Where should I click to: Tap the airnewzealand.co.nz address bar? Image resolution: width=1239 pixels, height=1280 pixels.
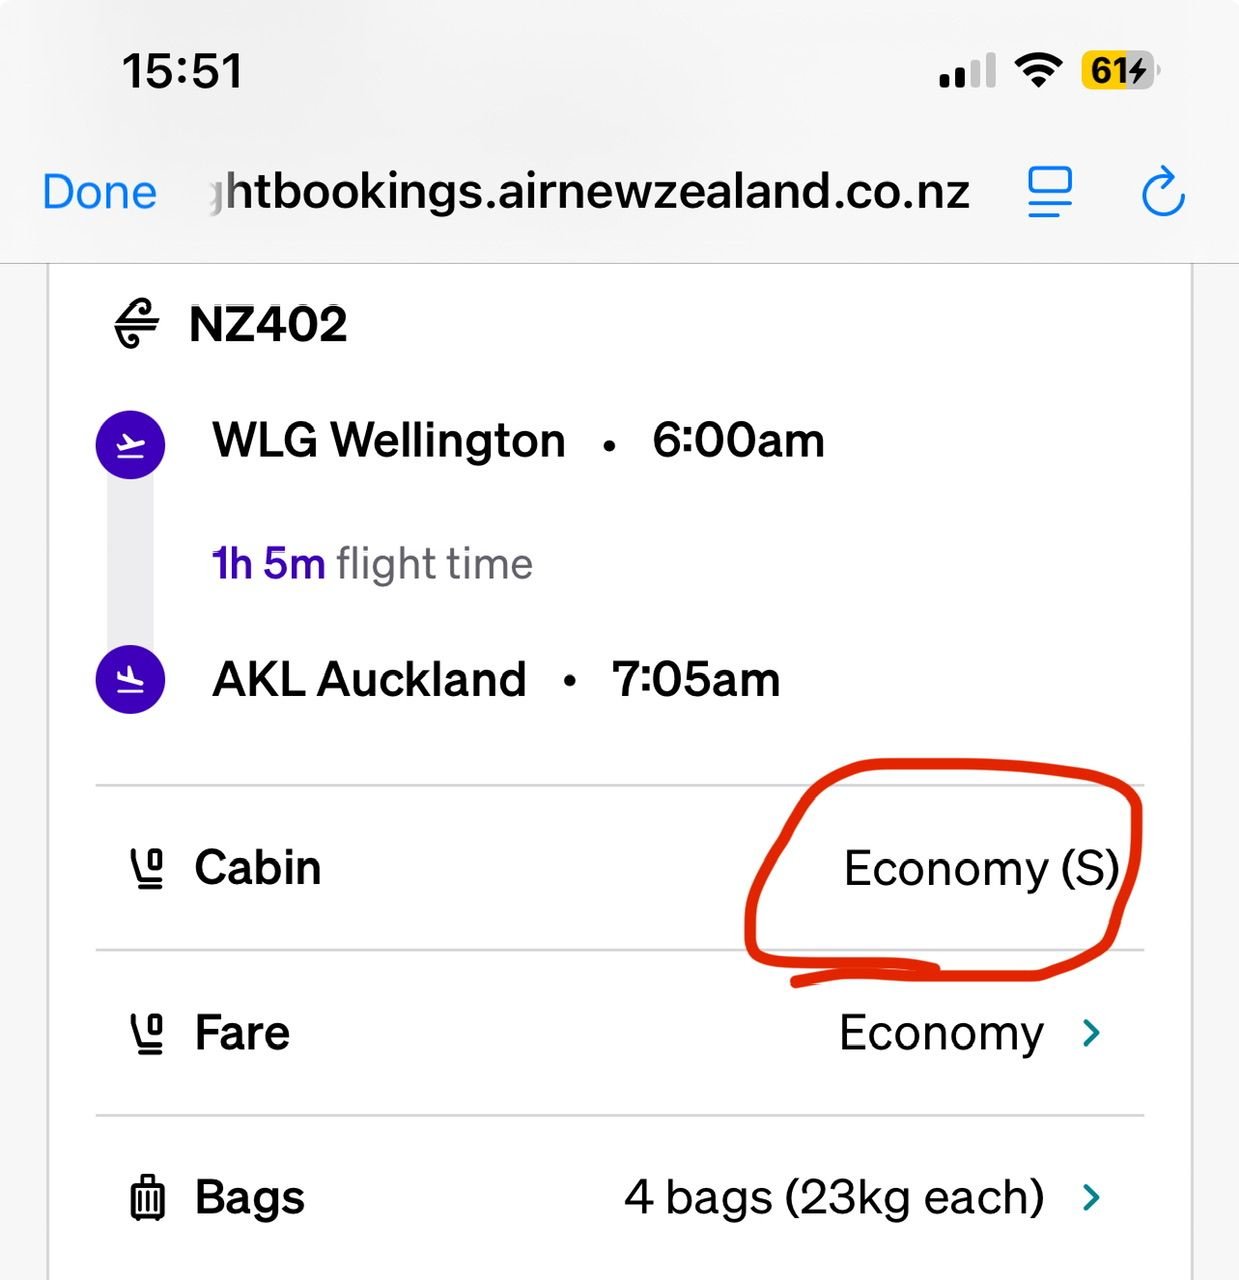(x=596, y=192)
